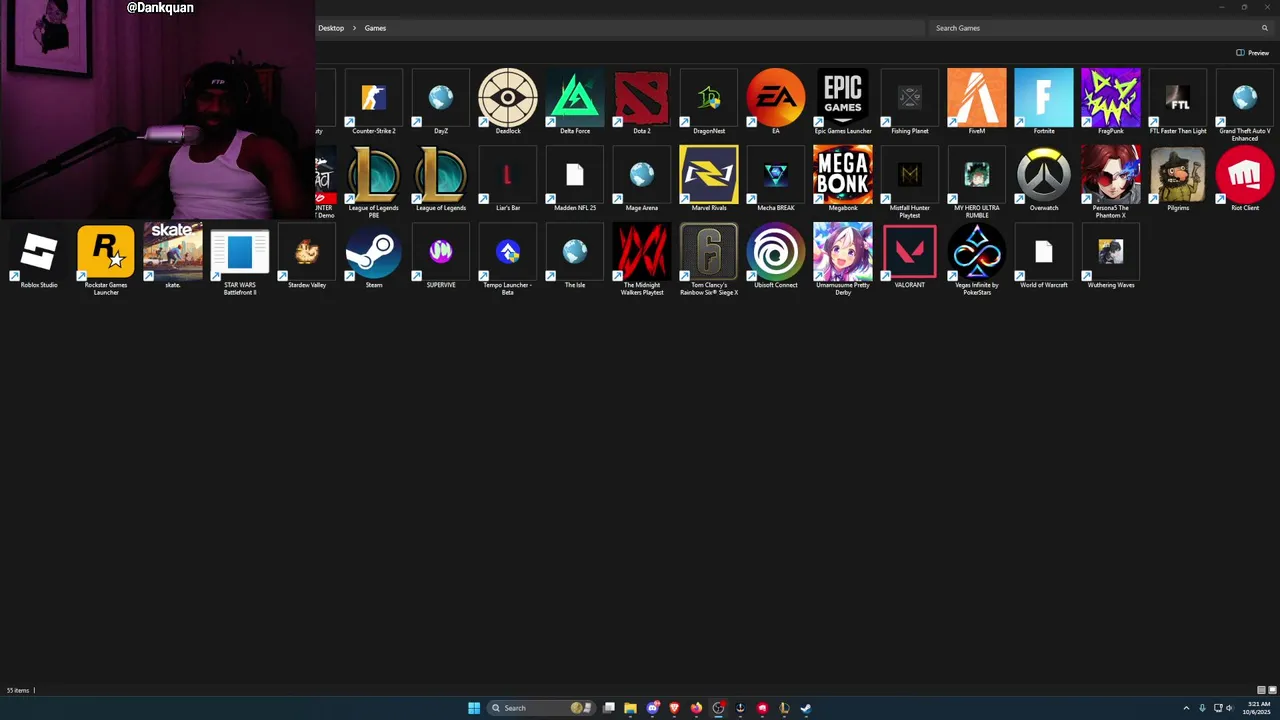Open the Stardew Valley shortcut
The height and width of the screenshot is (720, 1280).
307,255
